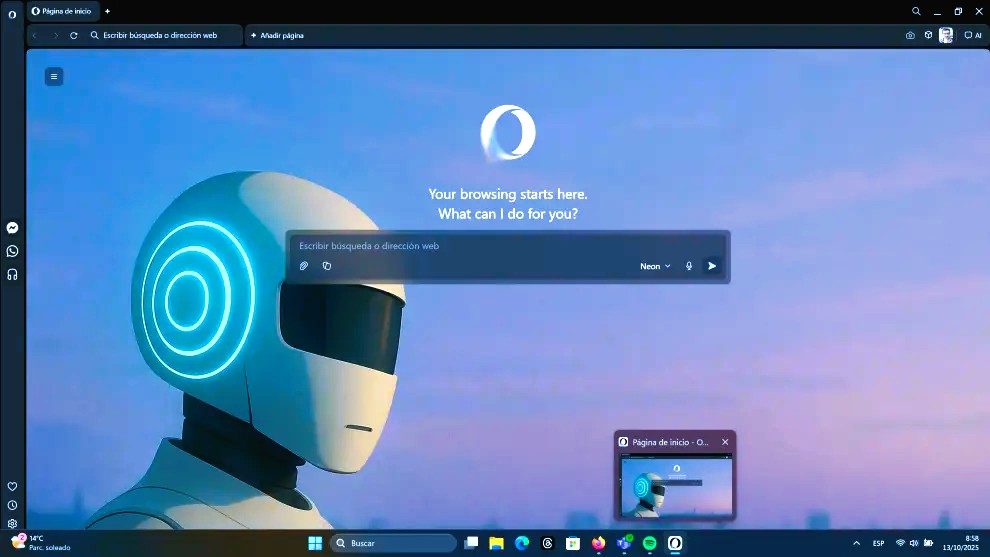The height and width of the screenshot is (557, 990).
Task: Open sidebar settings gear icon
Action: pos(12,523)
